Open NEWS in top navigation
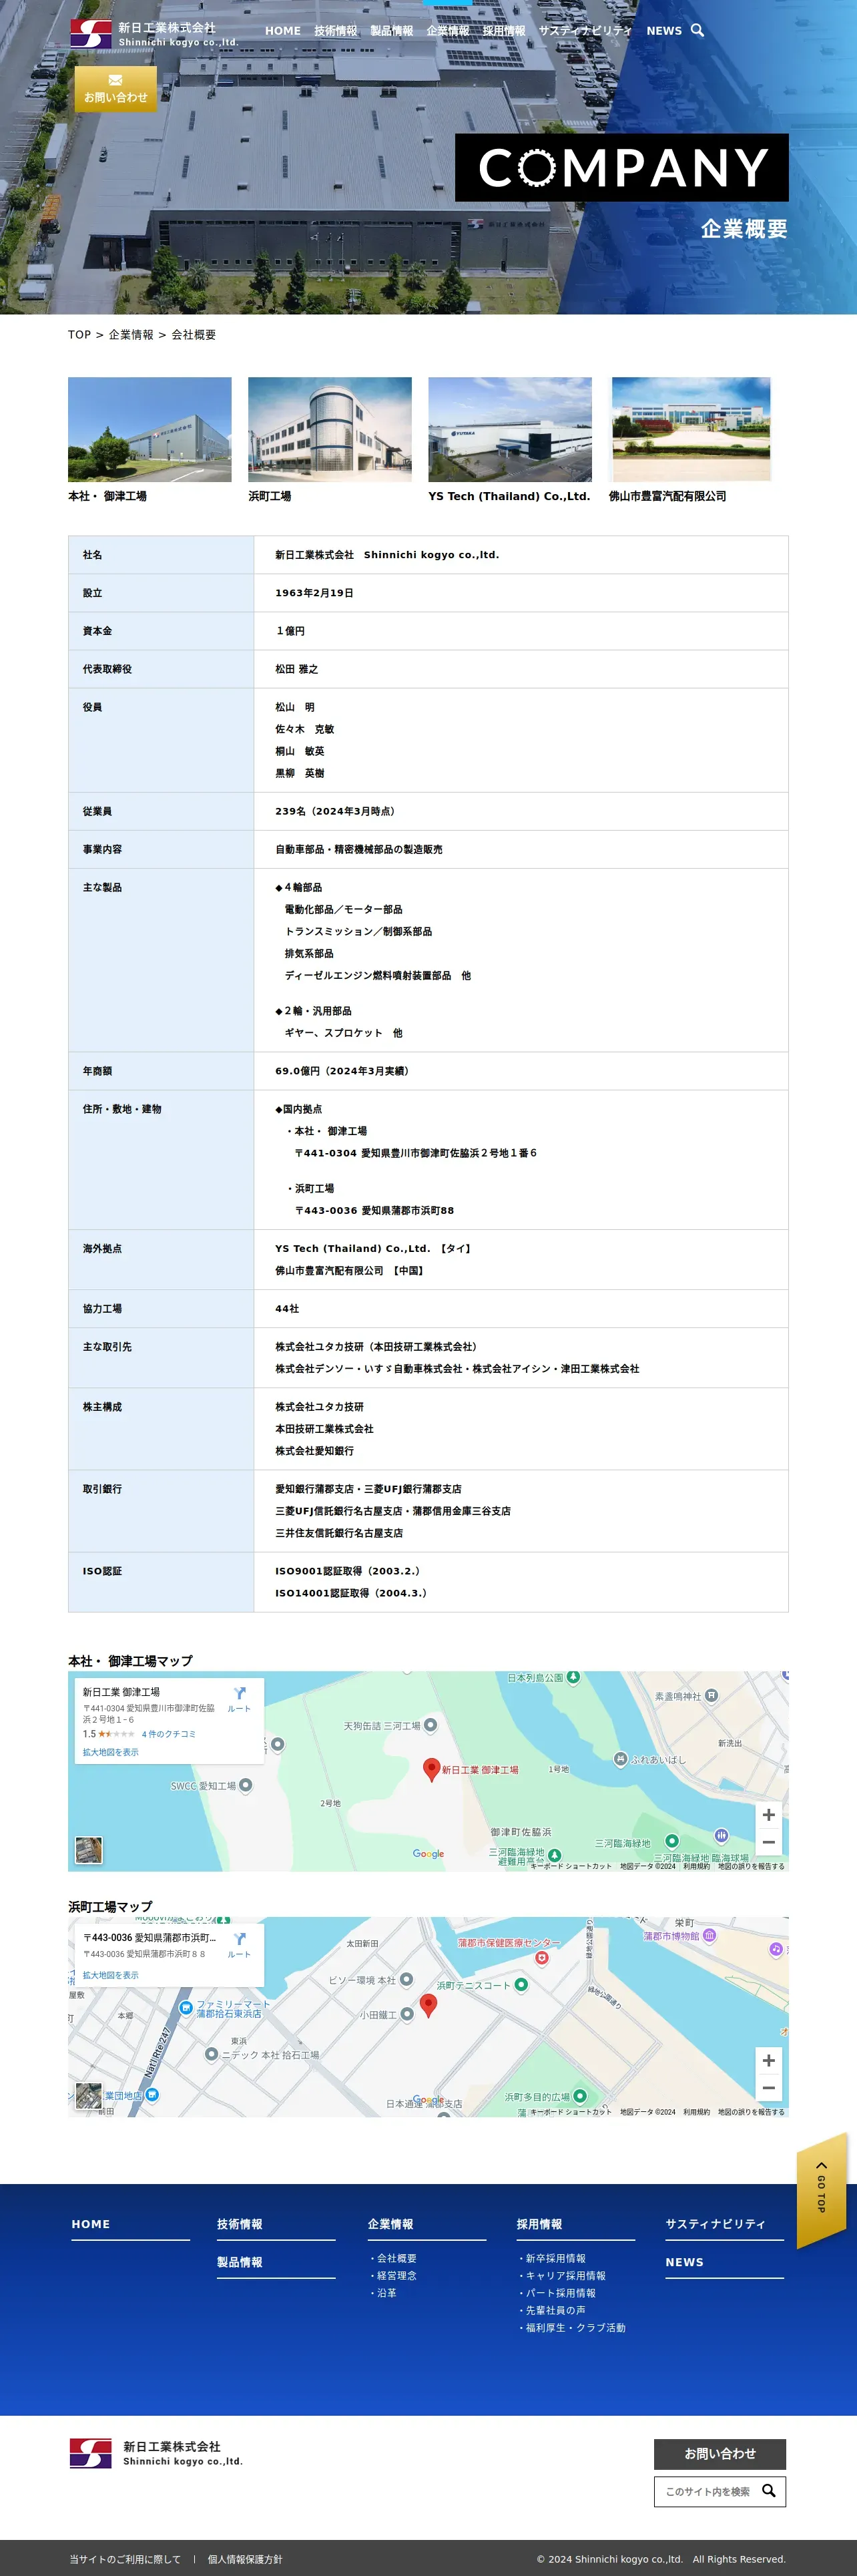Screen dimensions: 857x2576 coord(664,31)
